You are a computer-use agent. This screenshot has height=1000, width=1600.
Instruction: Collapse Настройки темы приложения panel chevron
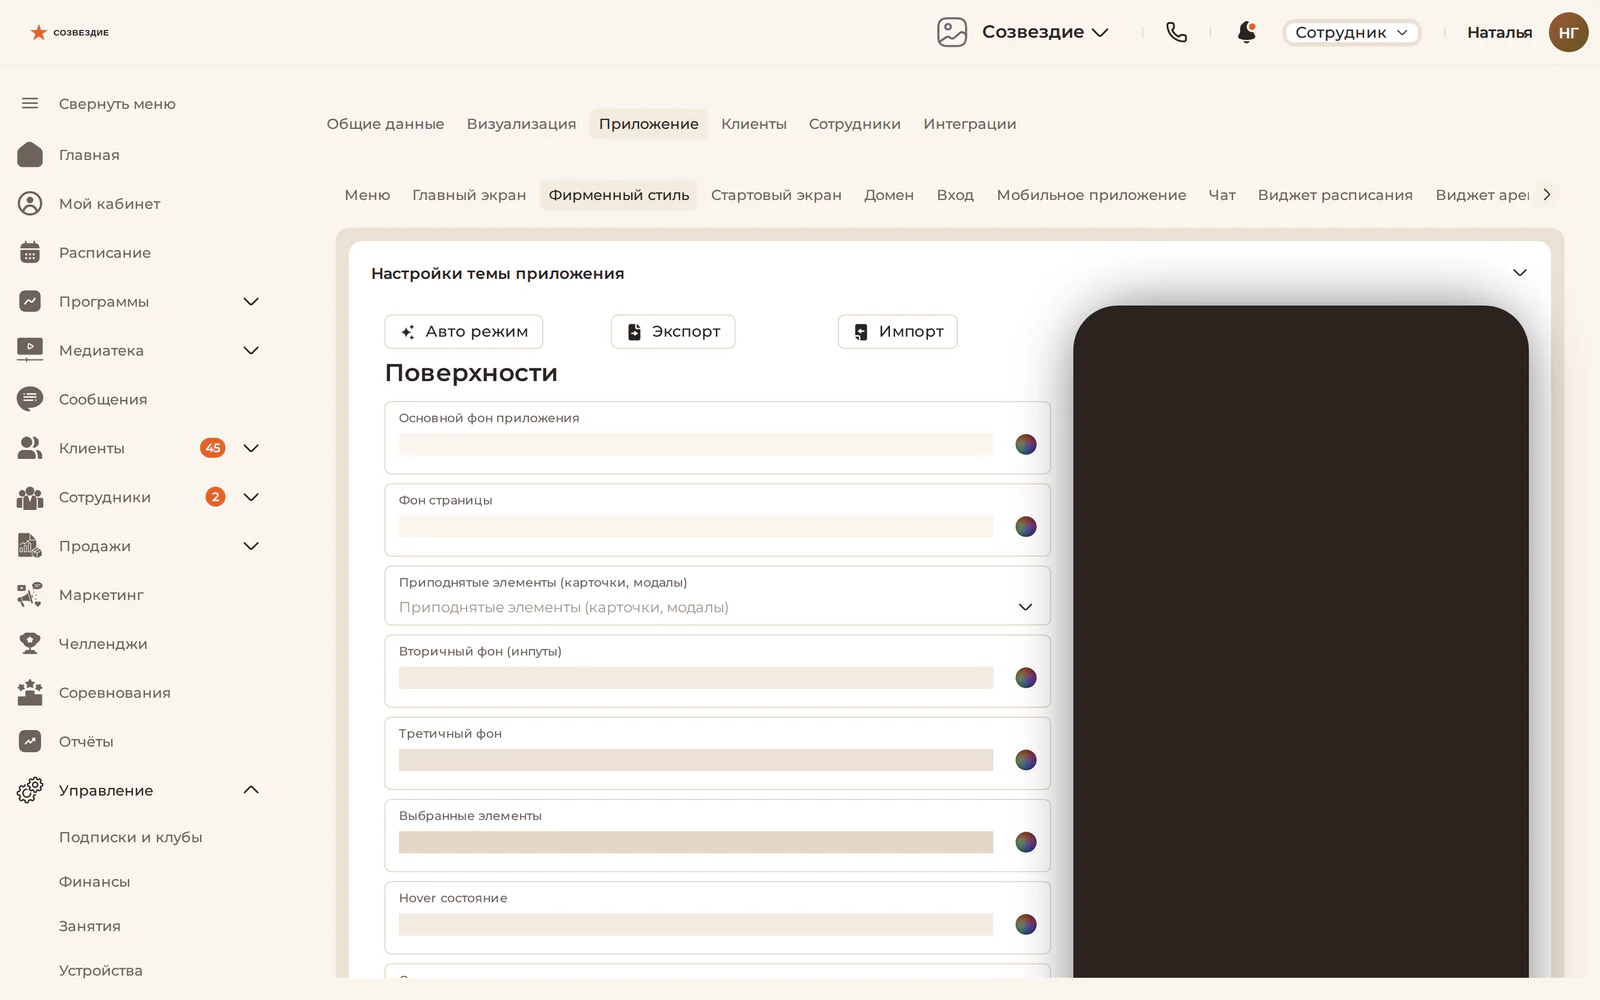pyautogui.click(x=1519, y=273)
